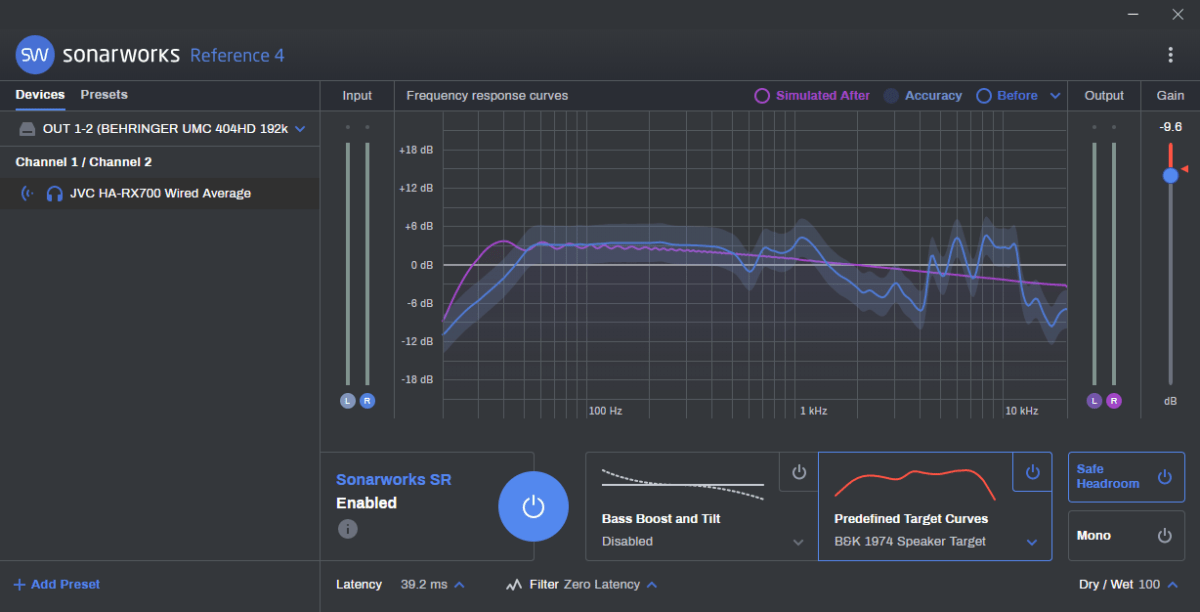This screenshot has width=1200, height=612.
Task: Click the input R channel indicator
Action: coord(367,401)
